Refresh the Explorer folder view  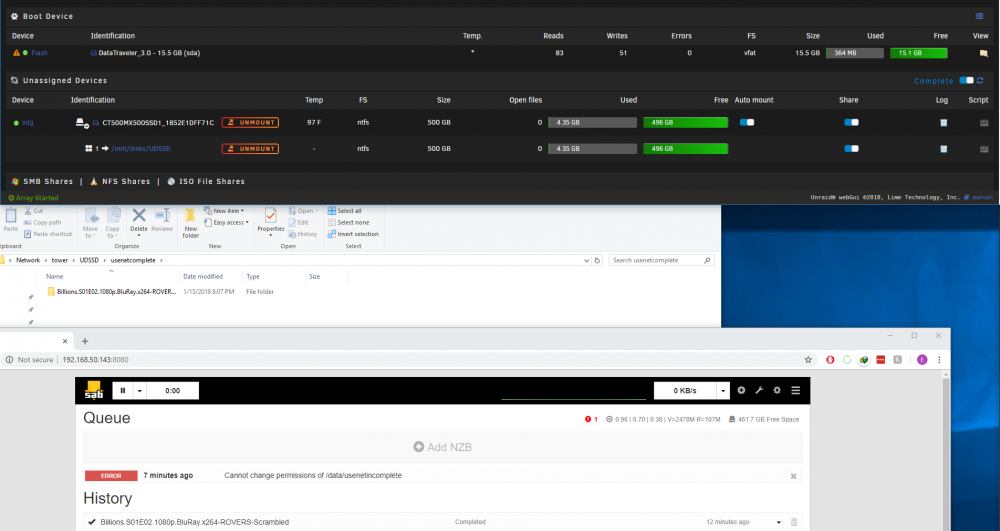coord(597,260)
